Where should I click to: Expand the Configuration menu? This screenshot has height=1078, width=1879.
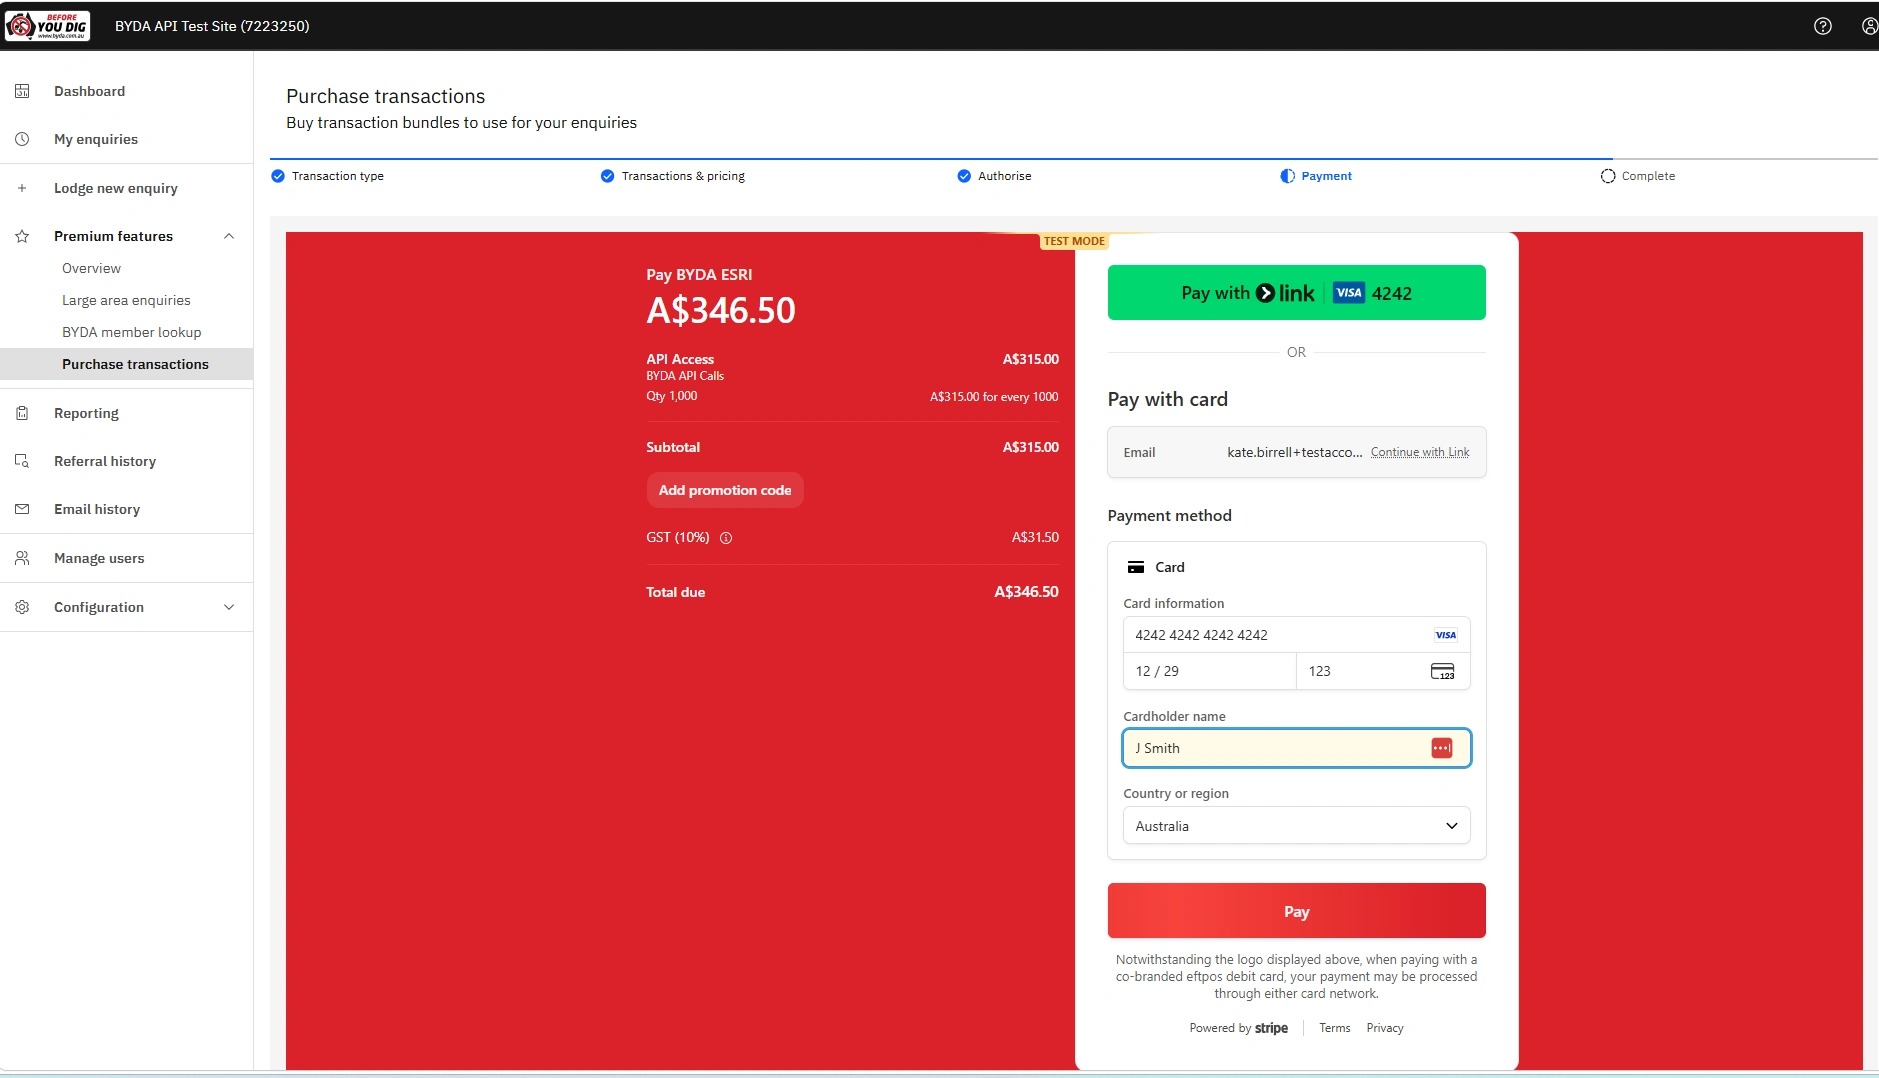click(x=229, y=607)
